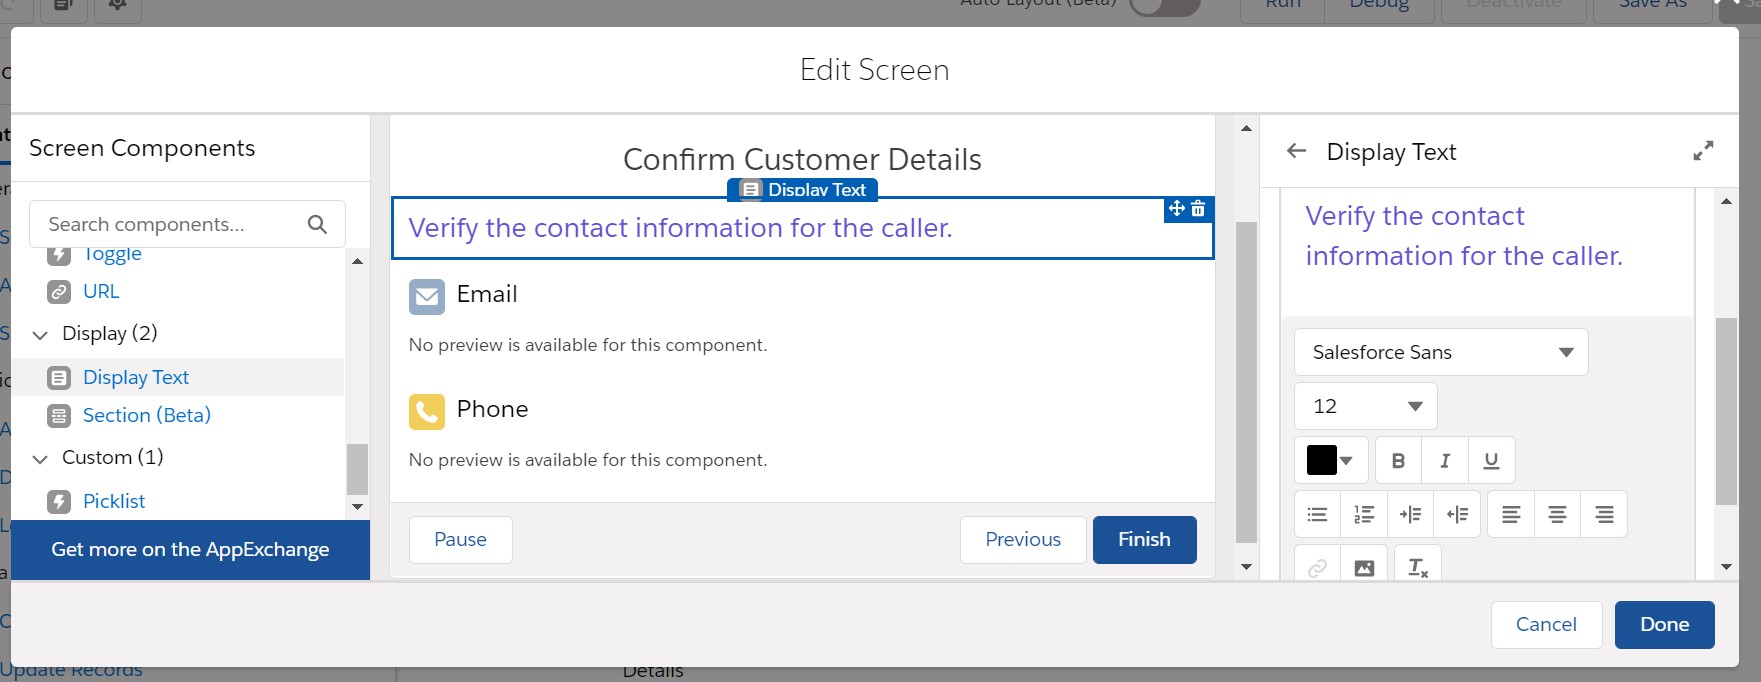Open the black text color picker
1761x682 pixels.
coord(1330,461)
